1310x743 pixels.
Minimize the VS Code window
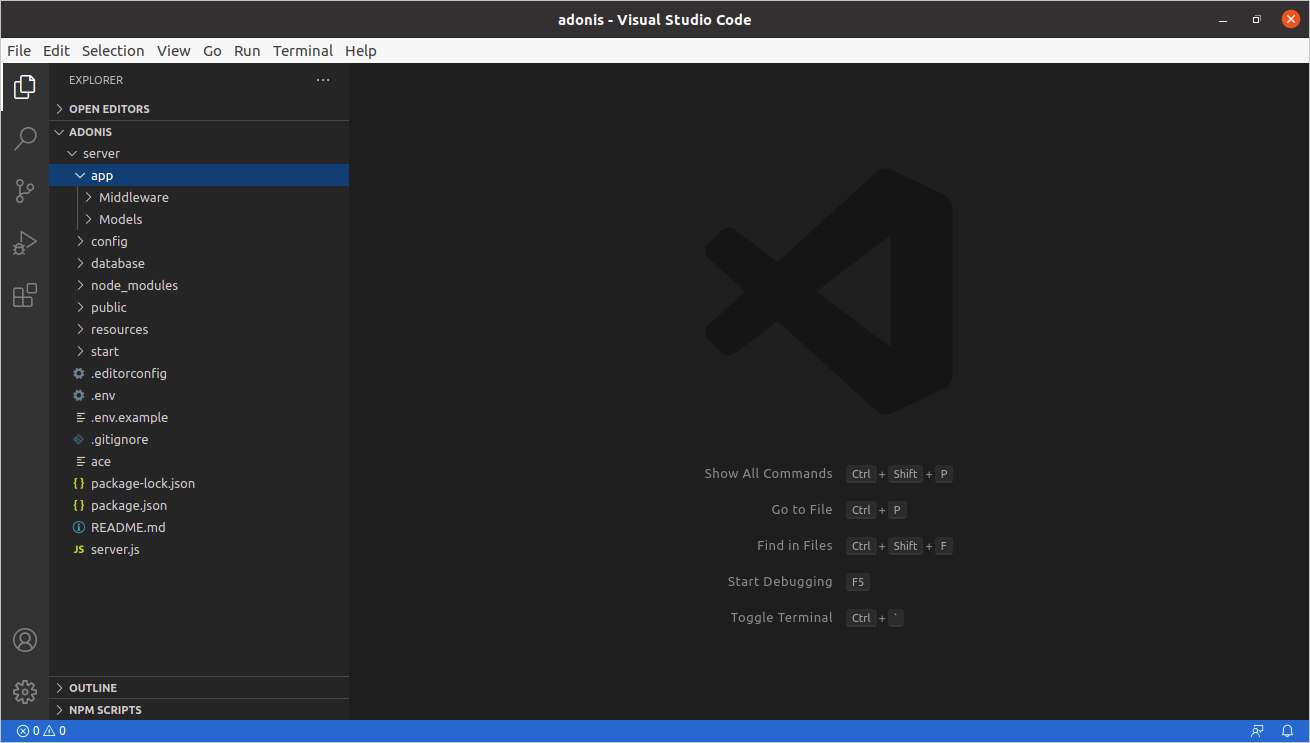(x=1223, y=20)
